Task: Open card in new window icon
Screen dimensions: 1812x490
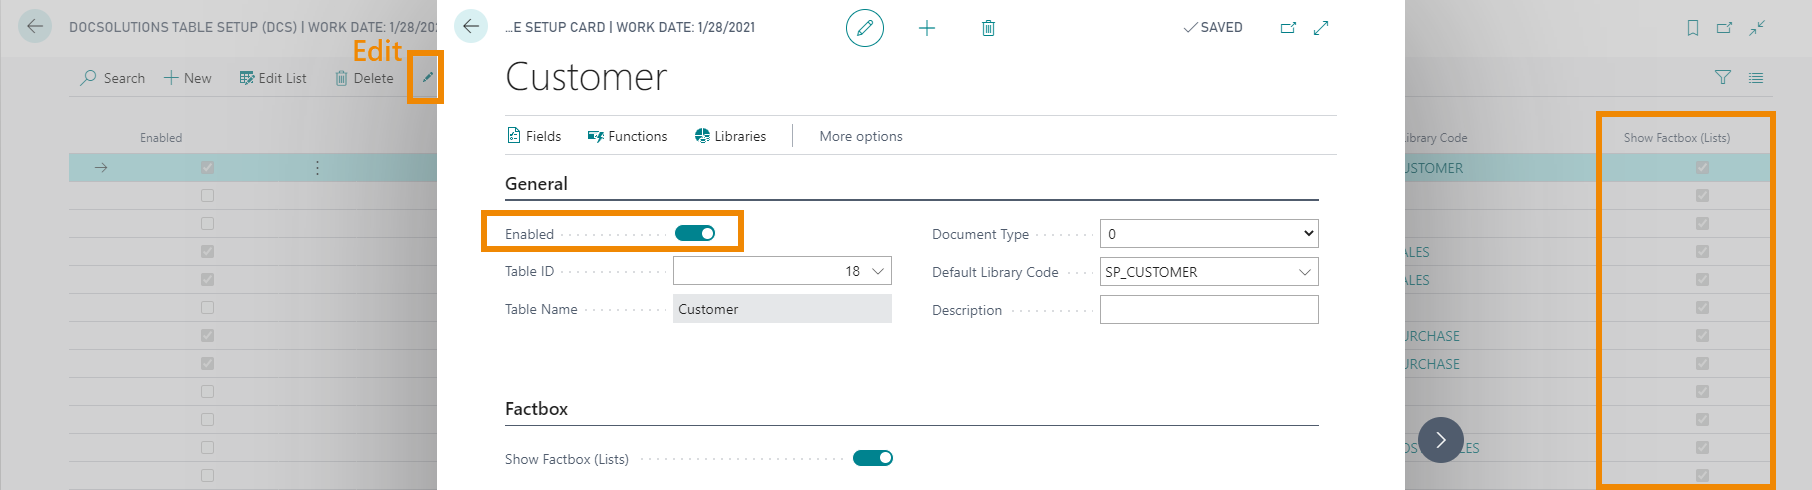Action: pyautogui.click(x=1288, y=28)
